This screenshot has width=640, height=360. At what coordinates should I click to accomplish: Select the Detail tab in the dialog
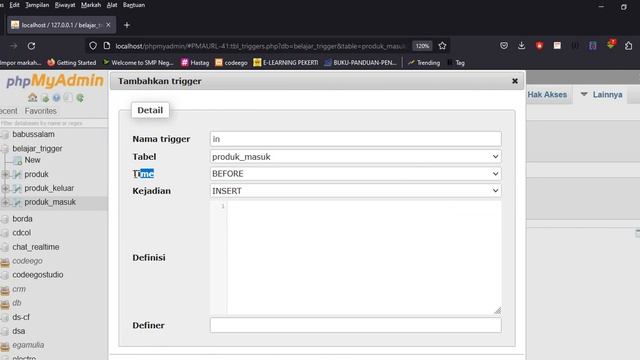tap(150, 110)
